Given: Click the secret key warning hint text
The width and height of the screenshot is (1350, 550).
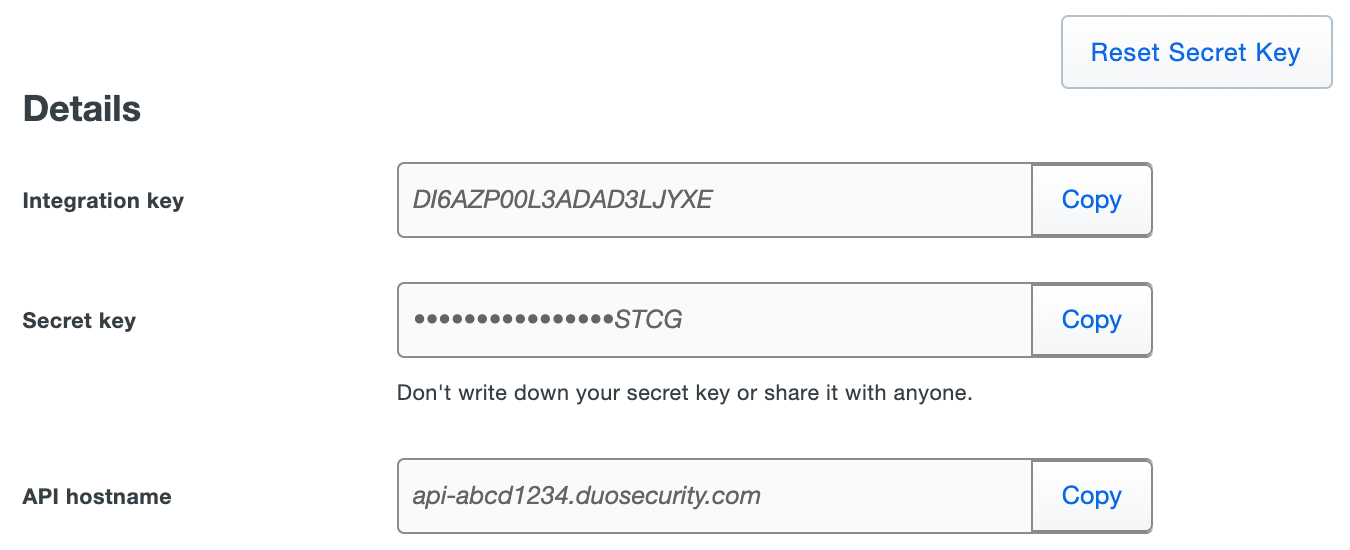Looking at the screenshot, I should click(684, 393).
